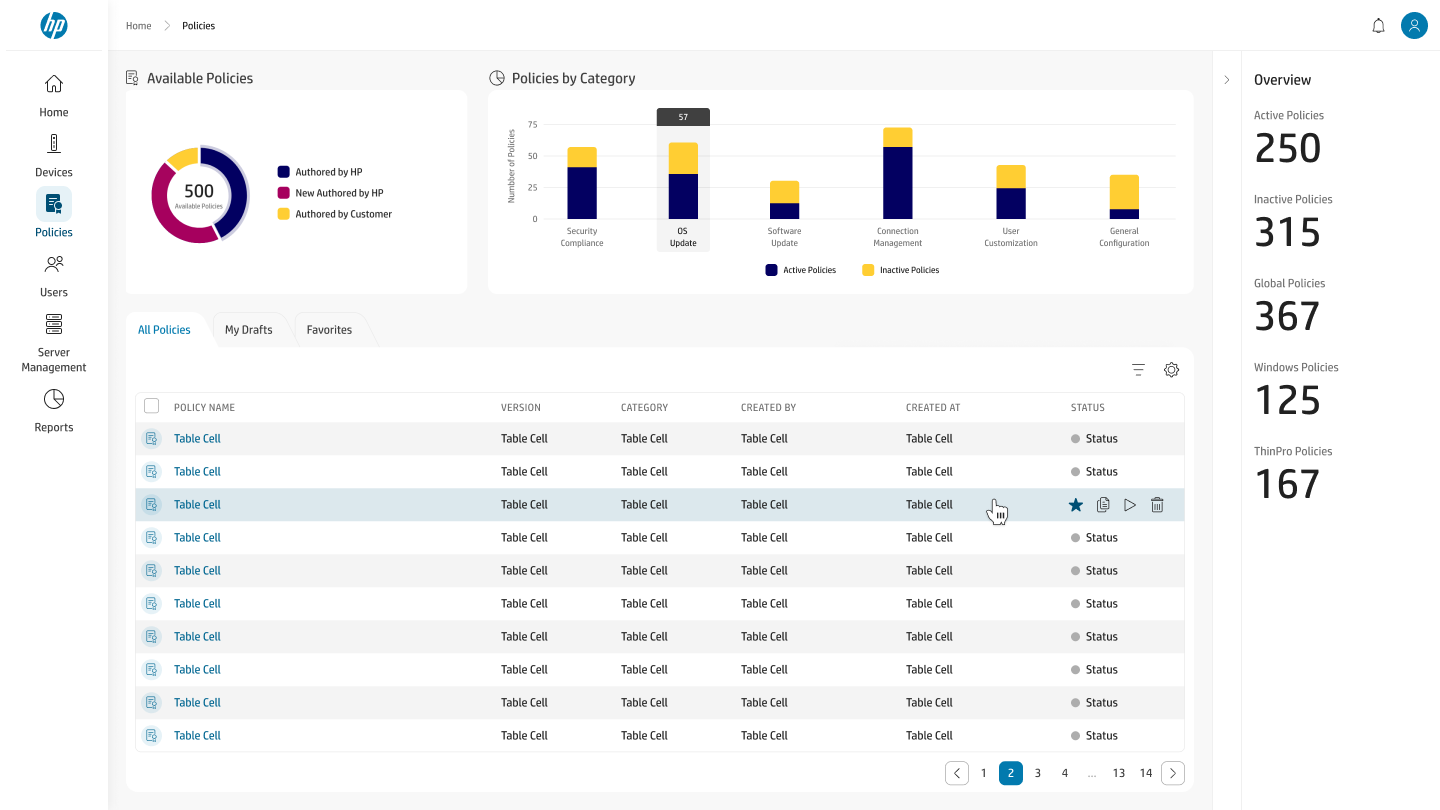Click the Inactive Policies 315 value
This screenshot has height=810, width=1440.
pyautogui.click(x=1288, y=232)
